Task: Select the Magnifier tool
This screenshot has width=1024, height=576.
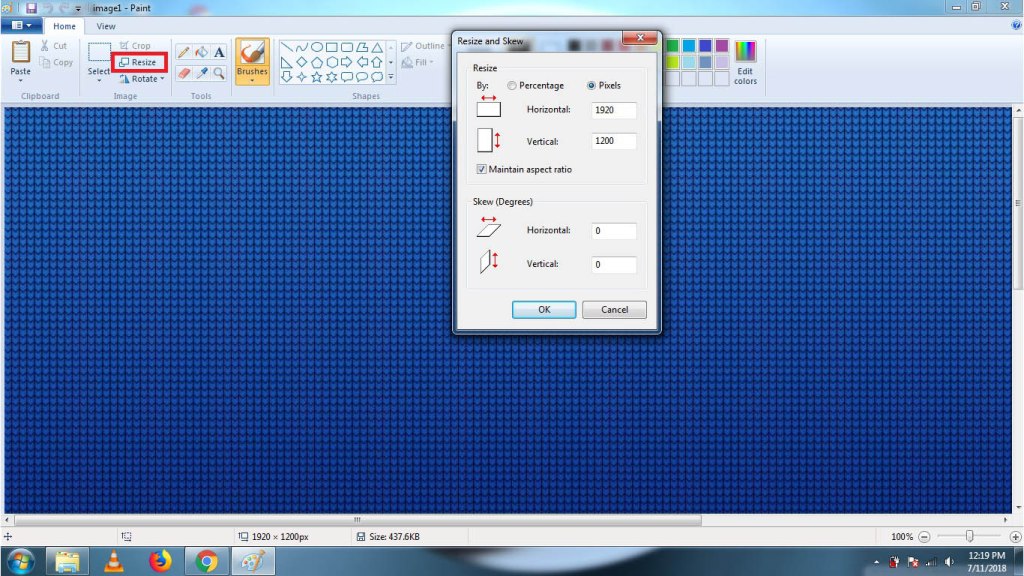Action: 219,73
